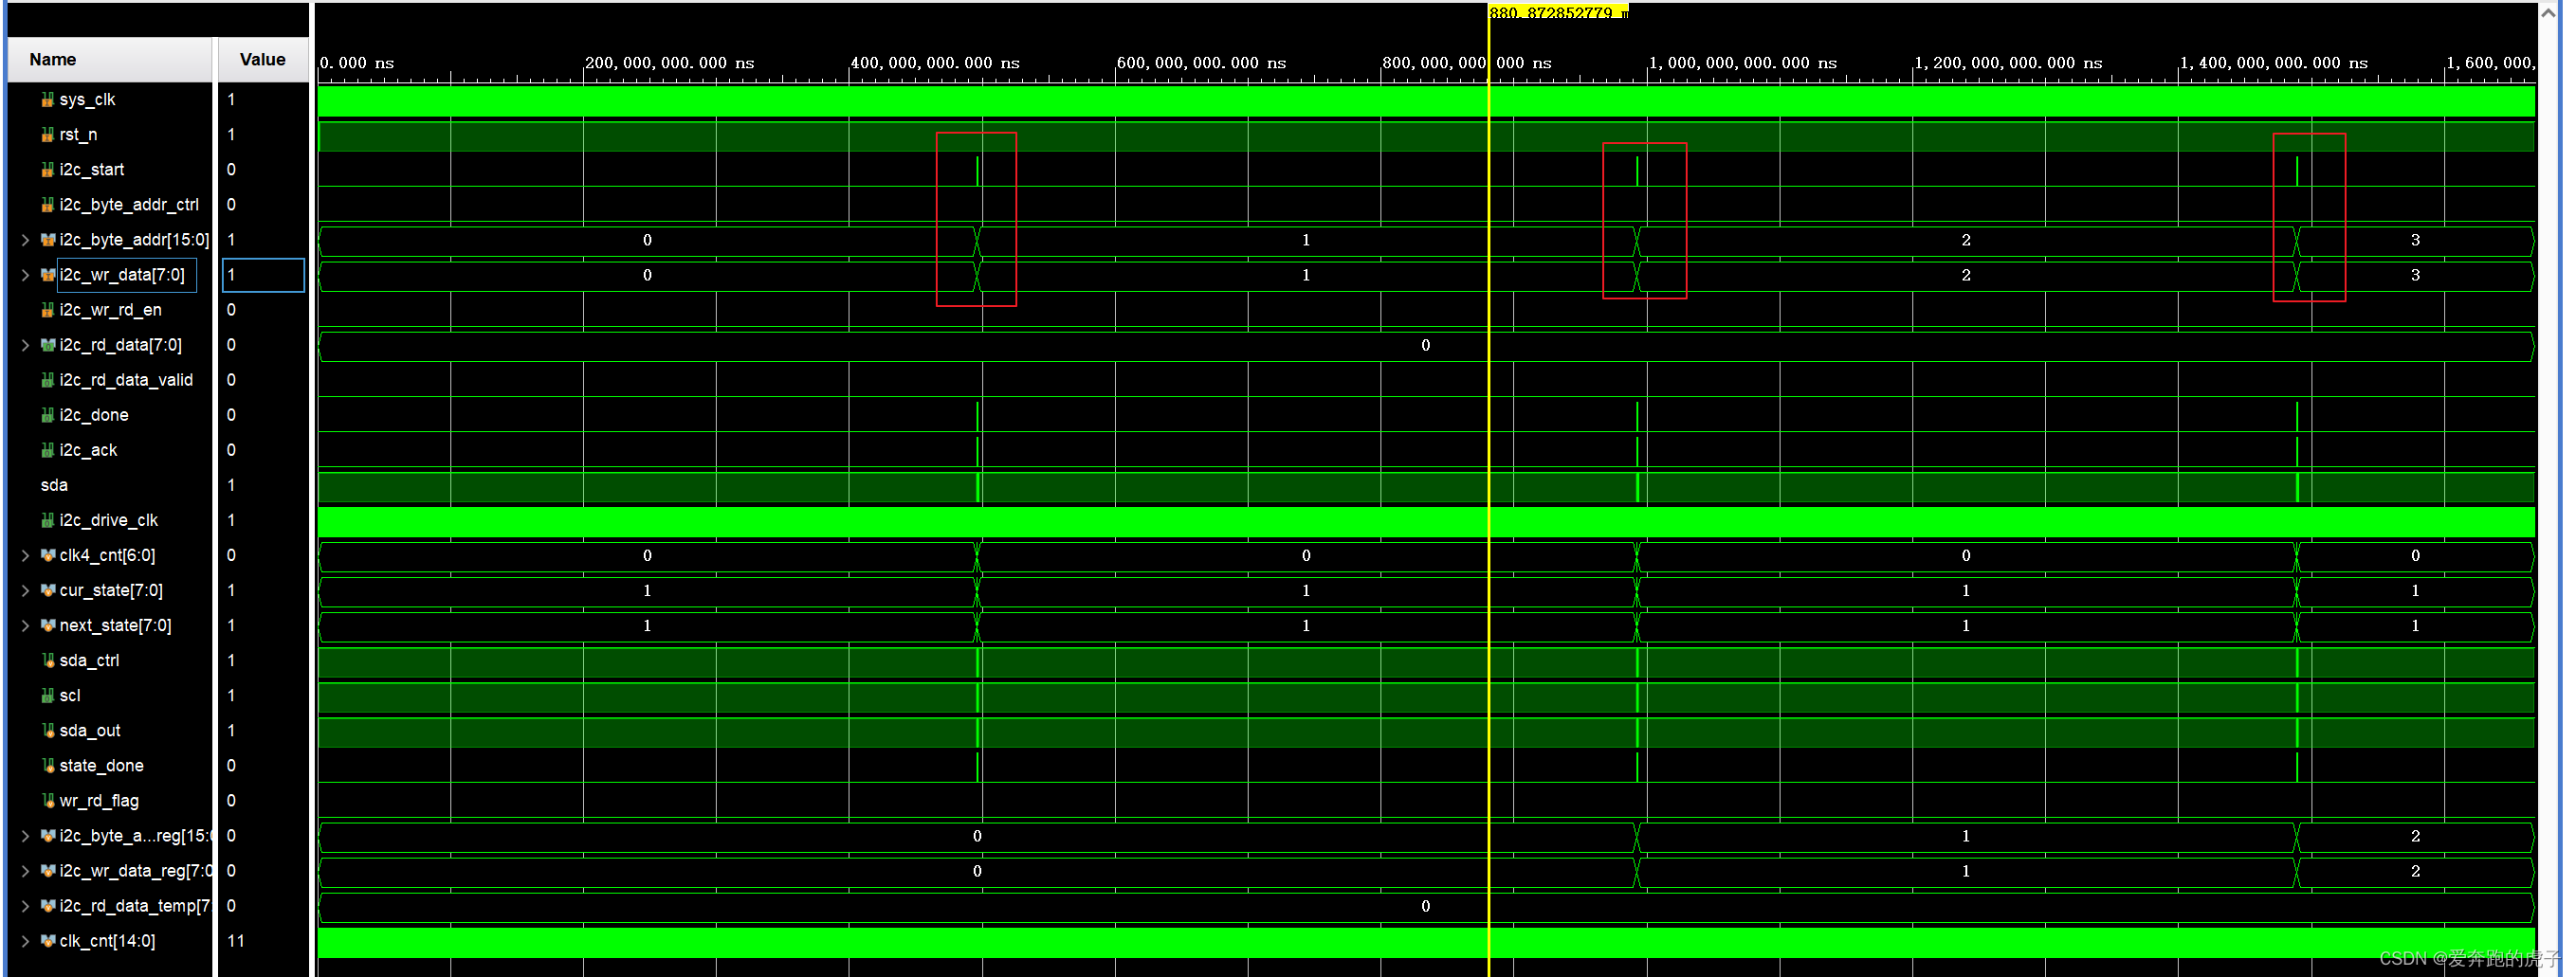Screen dimensions: 2576x977
Task: Click the i2c_drive_clk waveform bar
Action: (x=1426, y=520)
